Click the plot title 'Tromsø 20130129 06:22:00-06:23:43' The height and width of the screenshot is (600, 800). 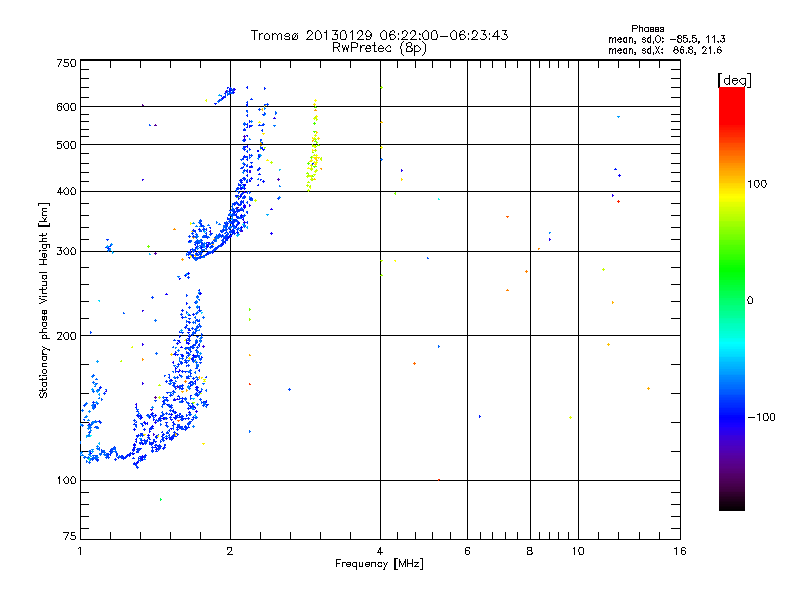click(x=379, y=35)
